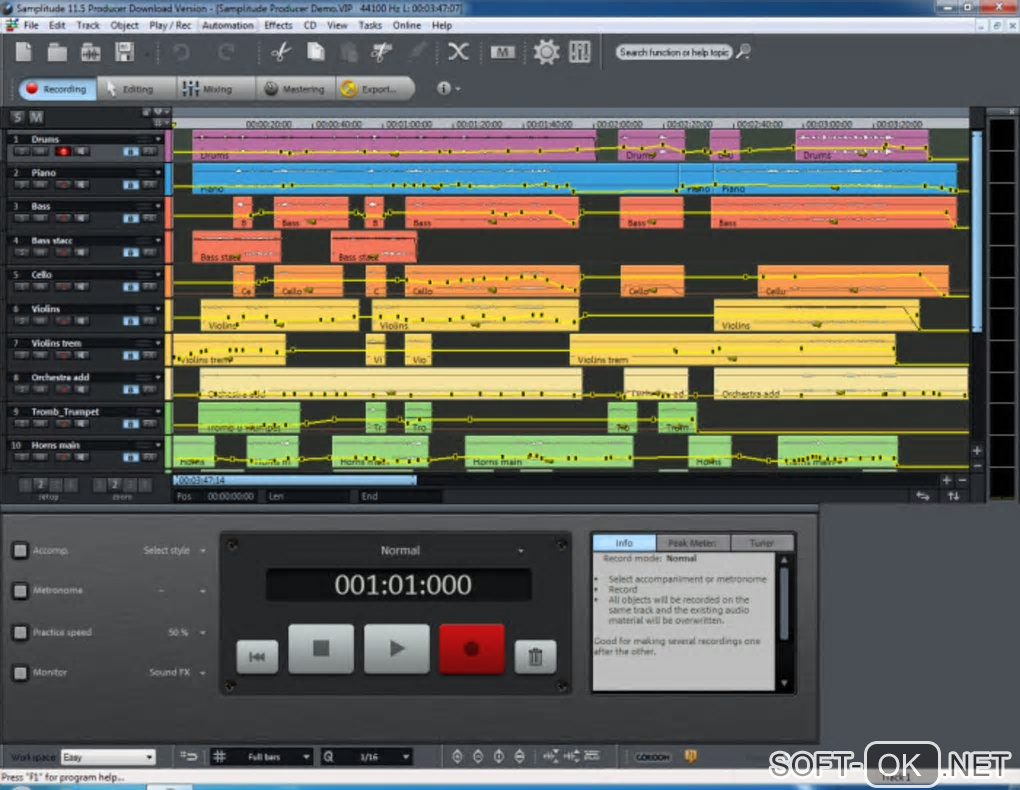1020x790 pixels.
Task: Toggle the record-arm button on the Drums track
Action: coord(63,152)
